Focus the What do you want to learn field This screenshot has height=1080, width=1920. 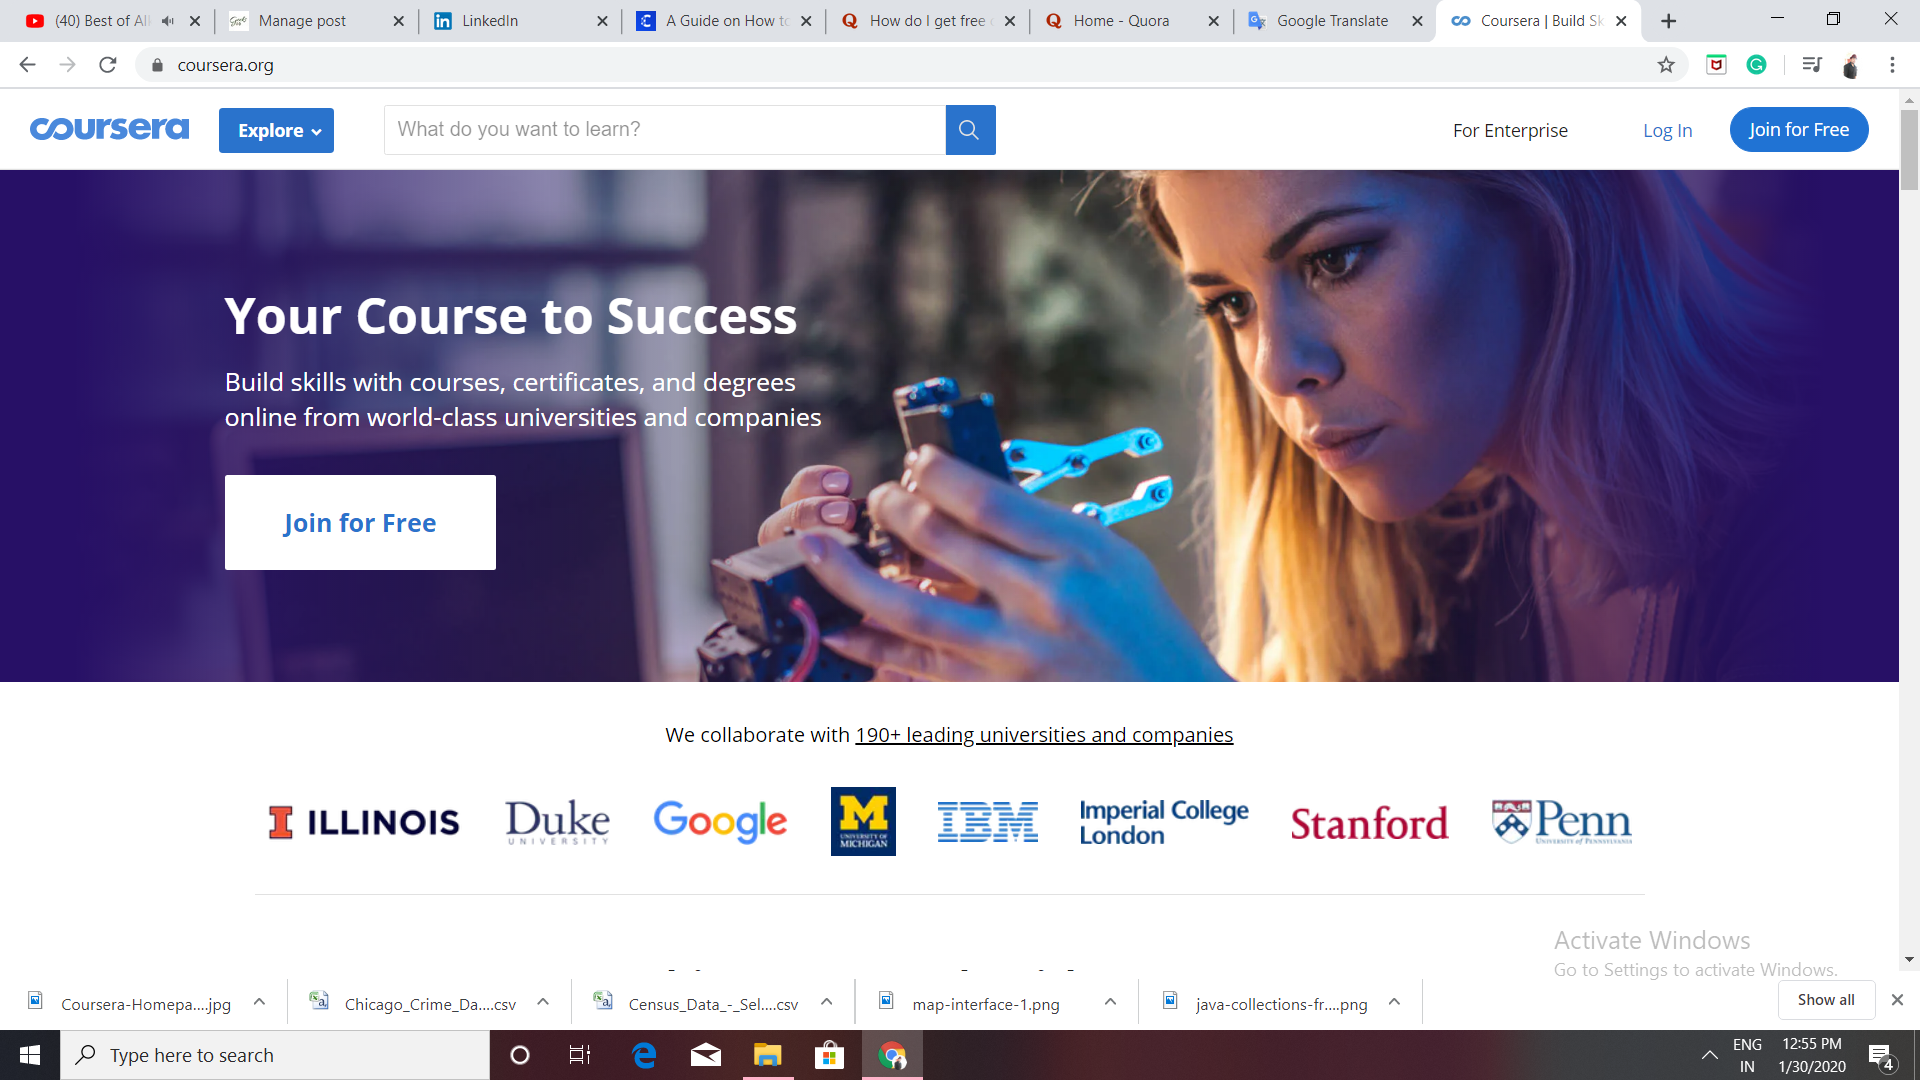pos(664,130)
